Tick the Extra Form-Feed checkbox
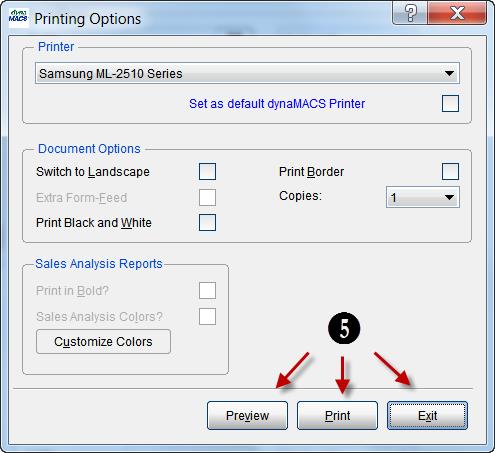Screen dimensions: 495x453 coord(207,198)
